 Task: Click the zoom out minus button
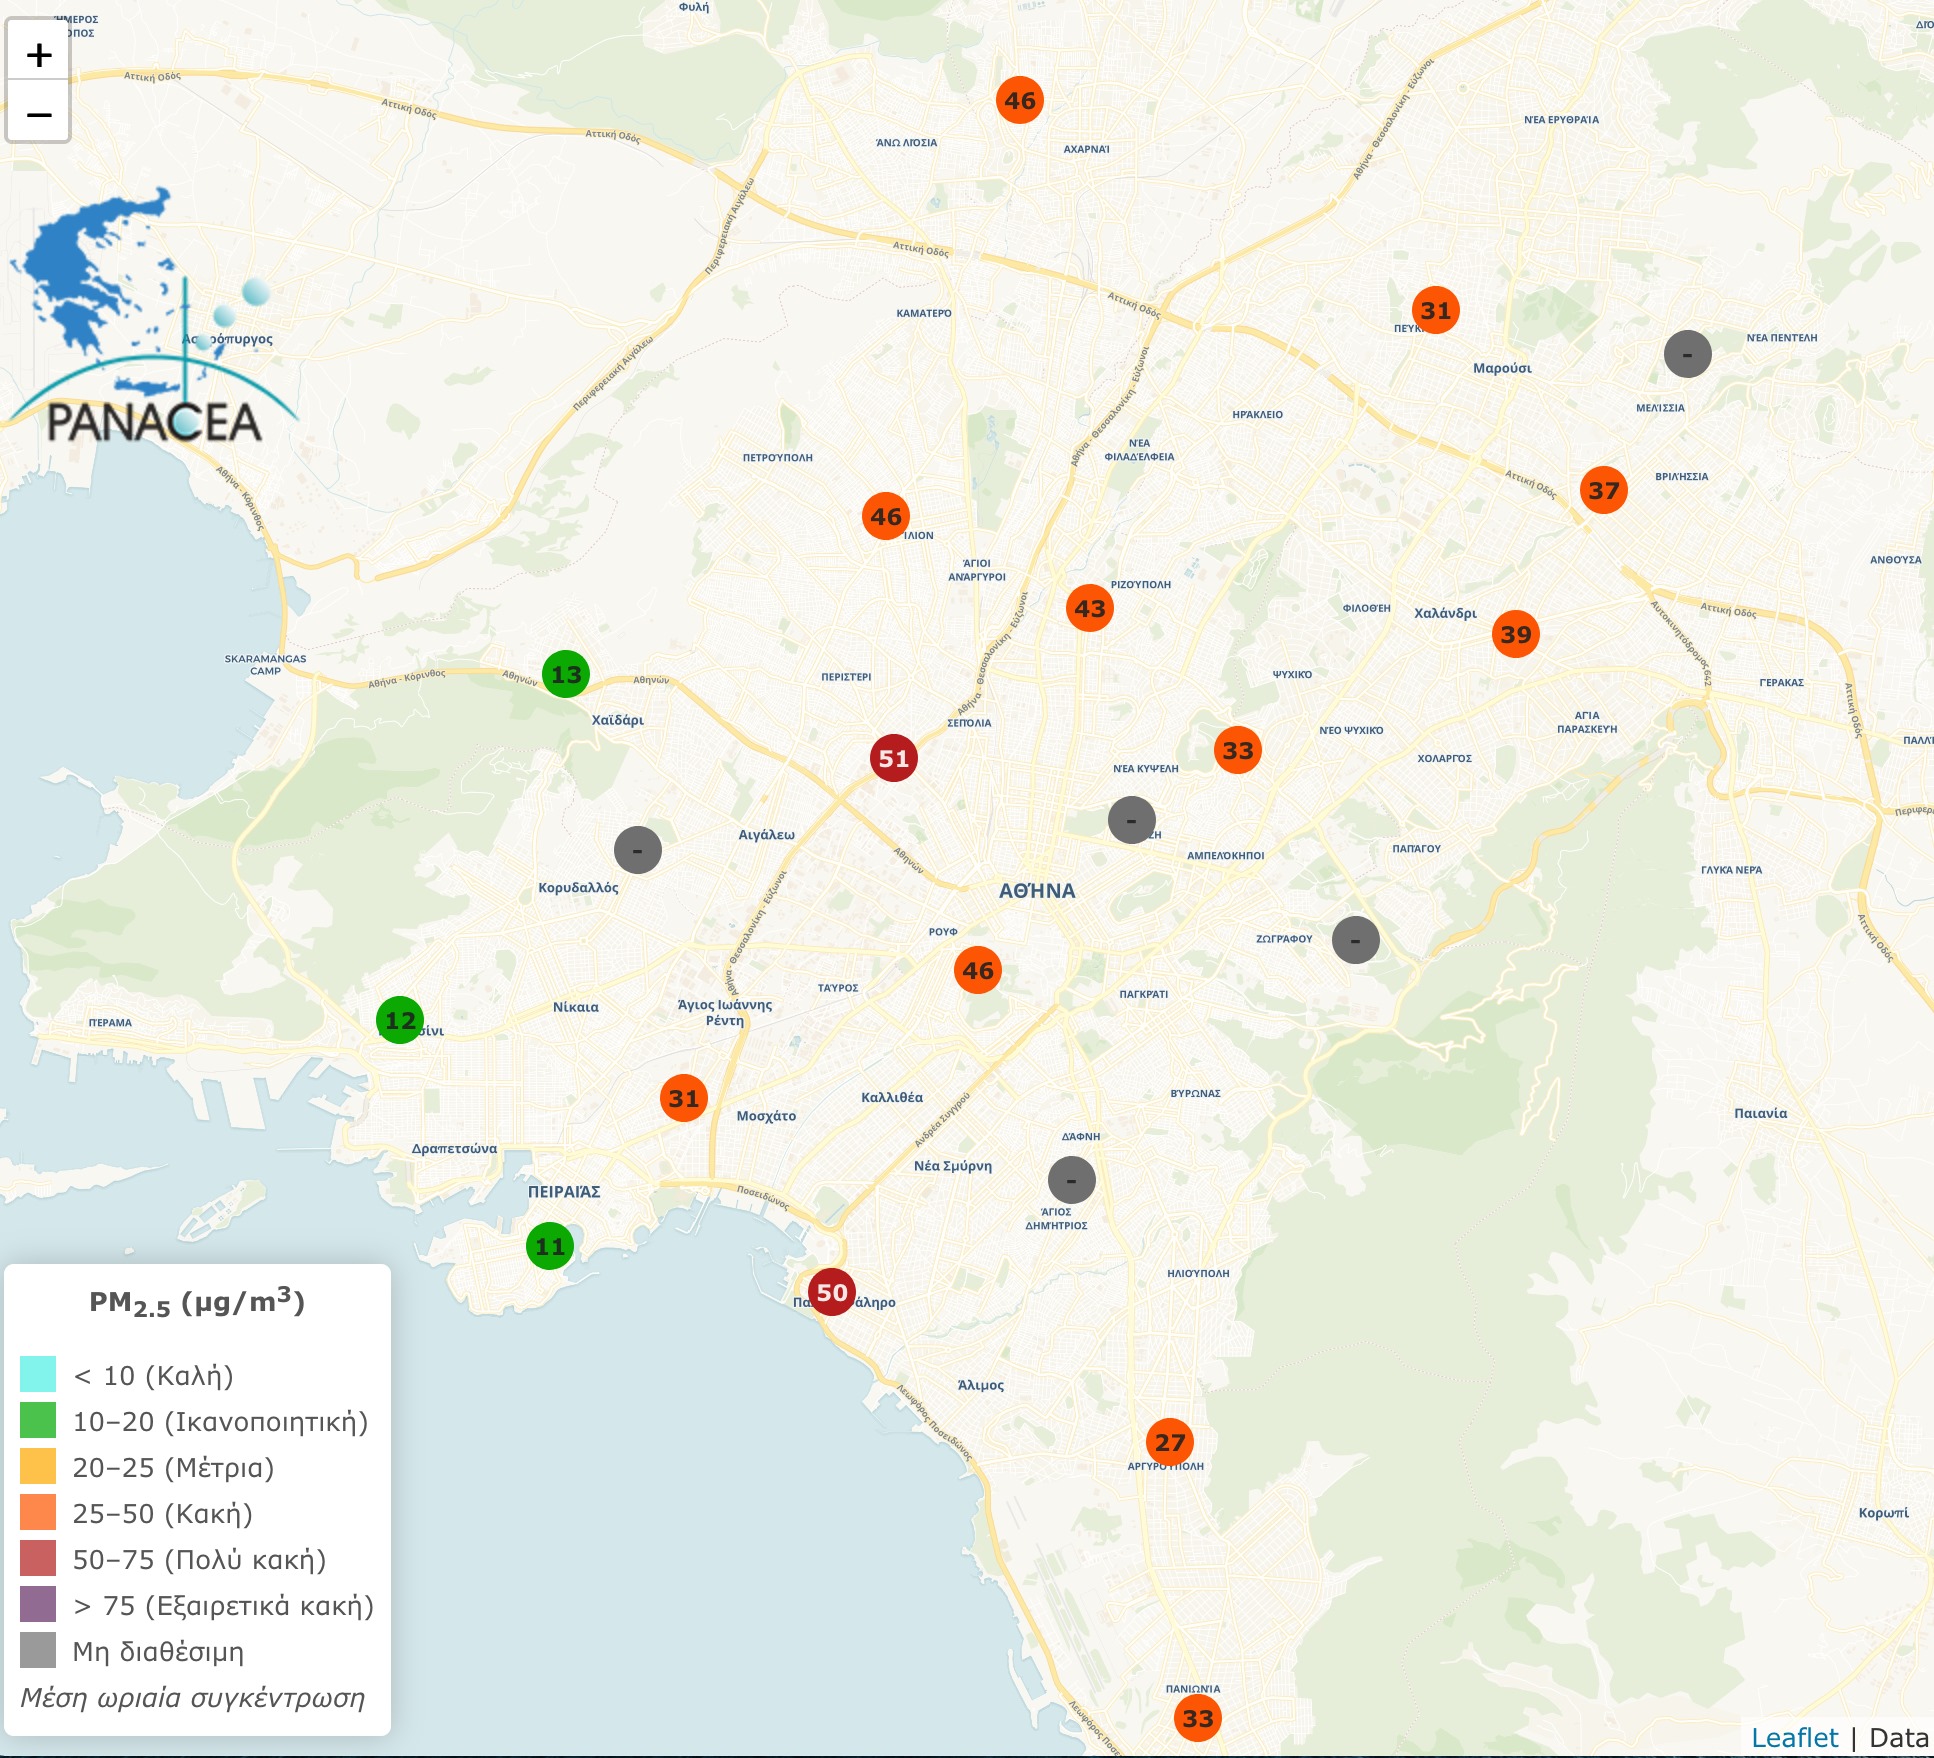tap(38, 114)
